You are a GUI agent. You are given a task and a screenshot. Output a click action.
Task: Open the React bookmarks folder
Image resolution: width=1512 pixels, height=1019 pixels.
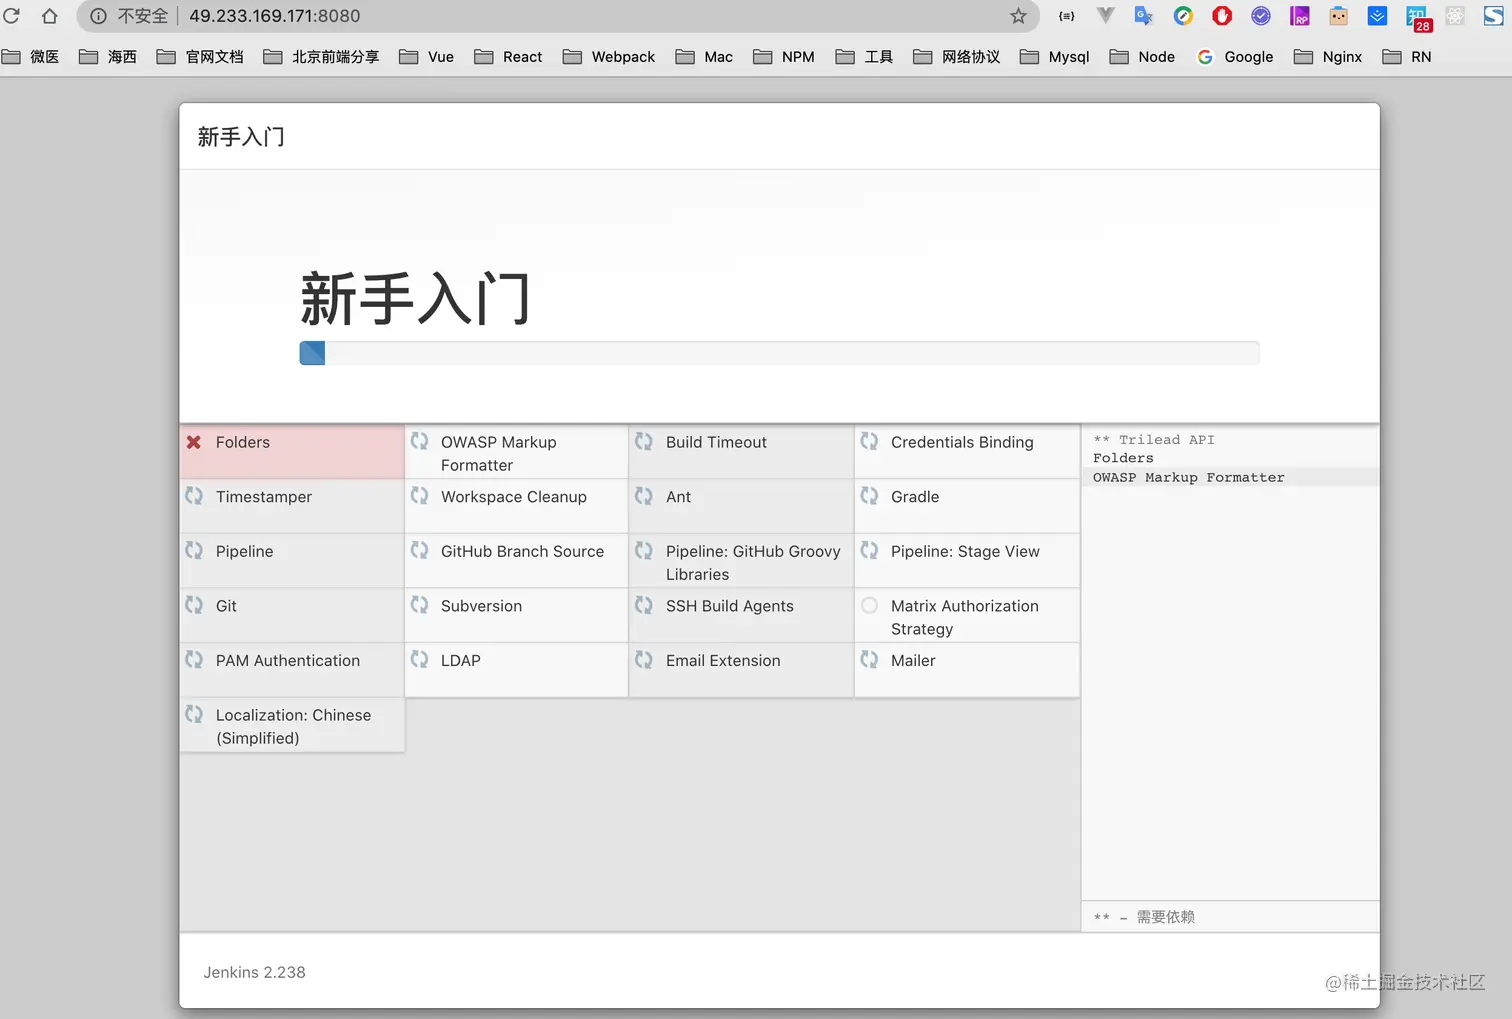(x=508, y=57)
